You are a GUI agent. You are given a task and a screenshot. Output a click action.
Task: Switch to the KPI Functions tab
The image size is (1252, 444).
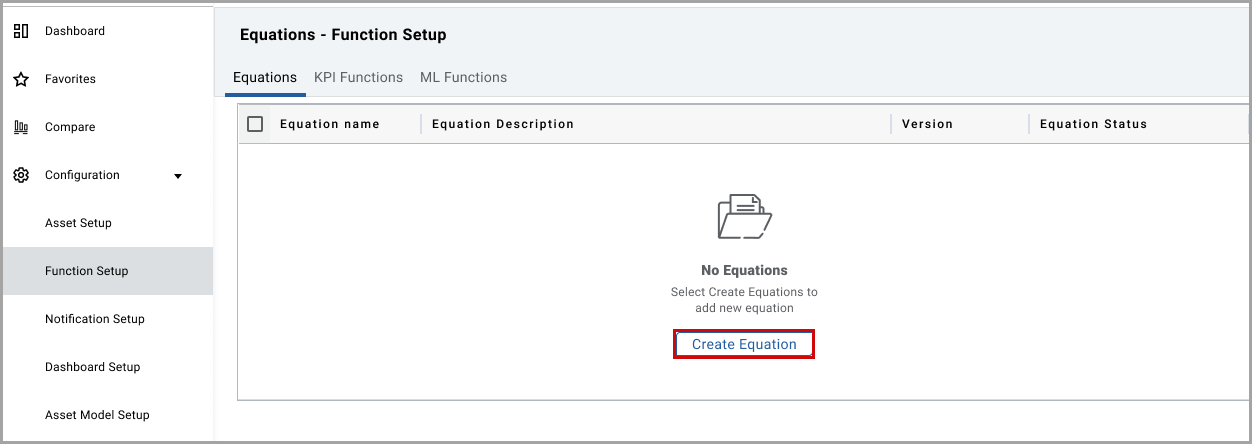pos(358,77)
